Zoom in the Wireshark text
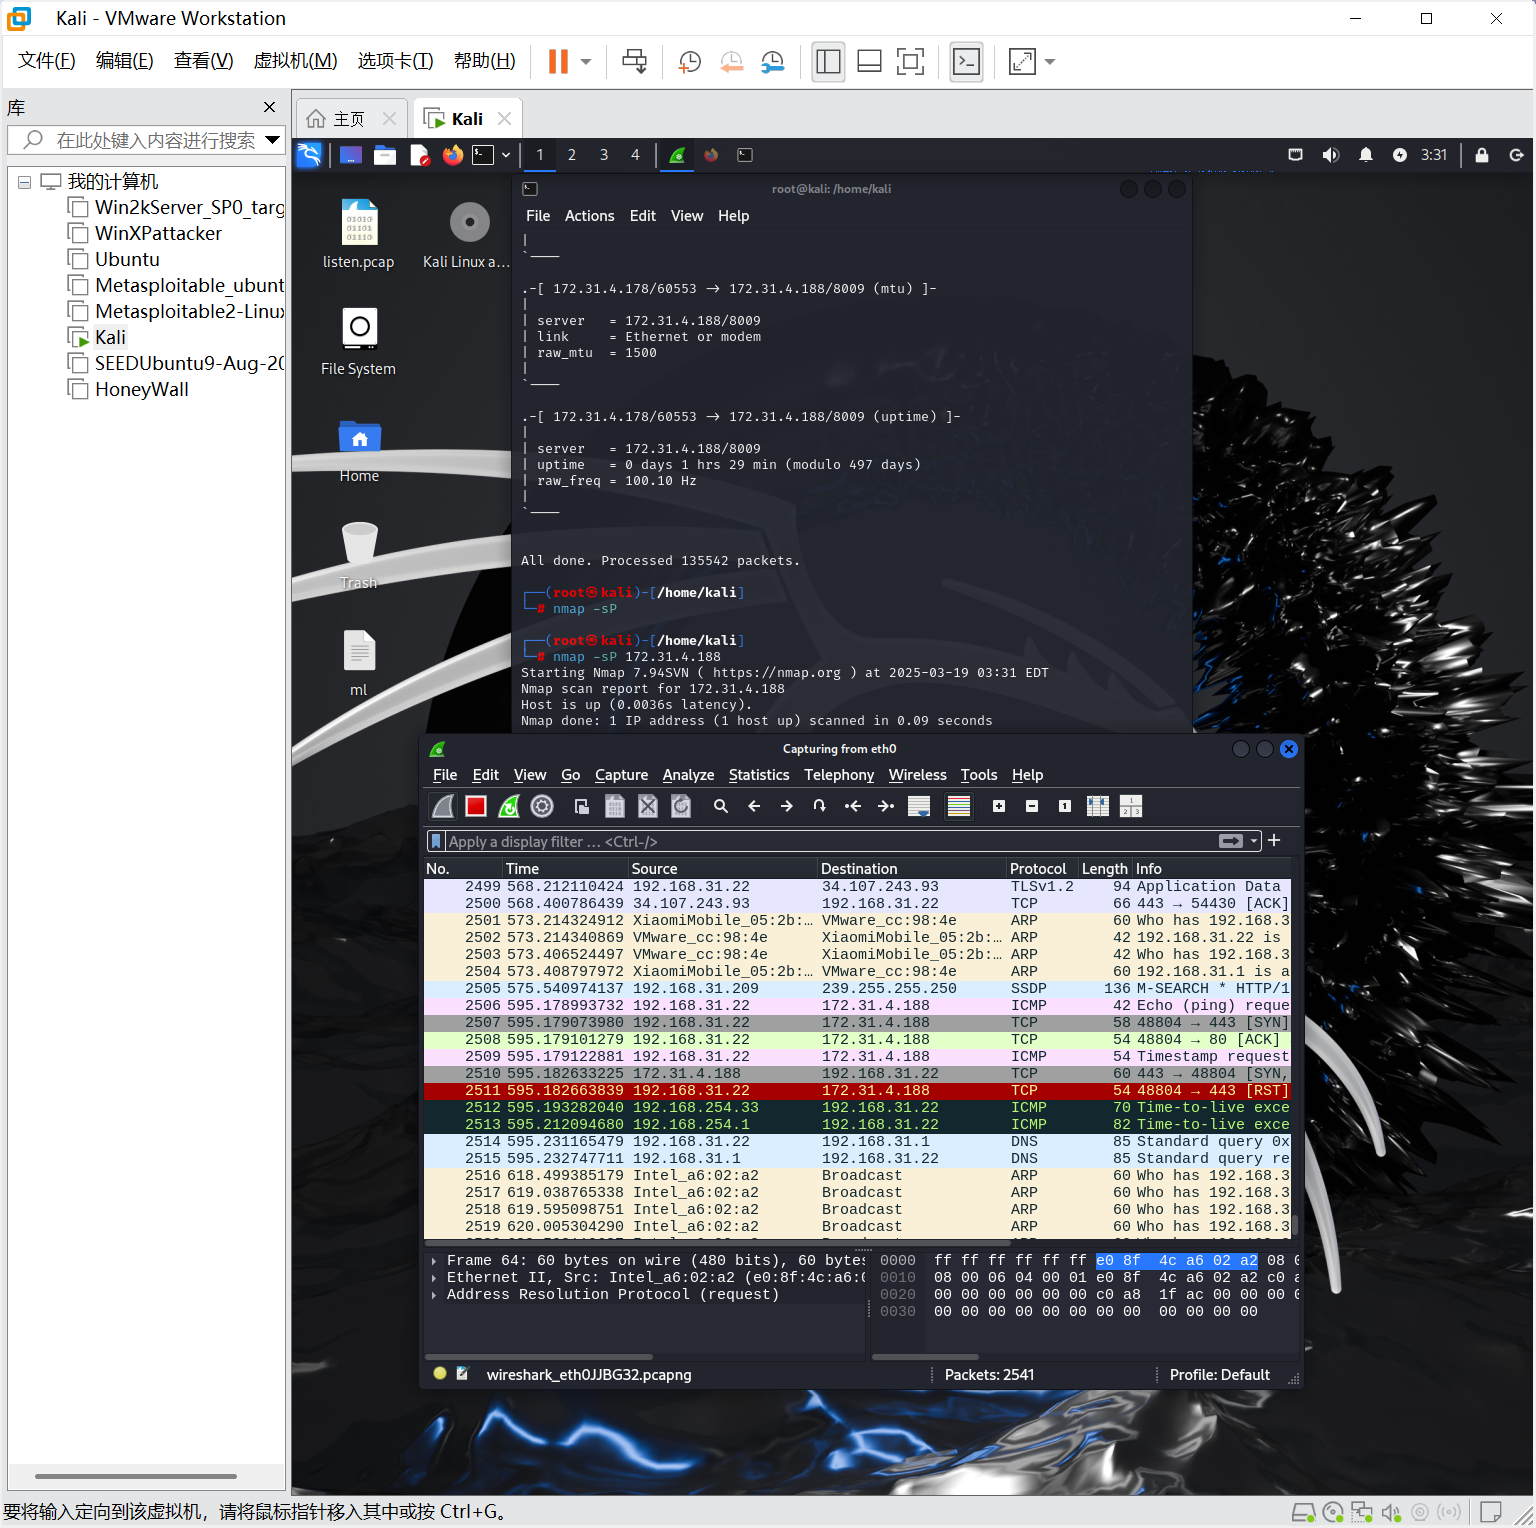This screenshot has height=1528, width=1536. coord(999,806)
